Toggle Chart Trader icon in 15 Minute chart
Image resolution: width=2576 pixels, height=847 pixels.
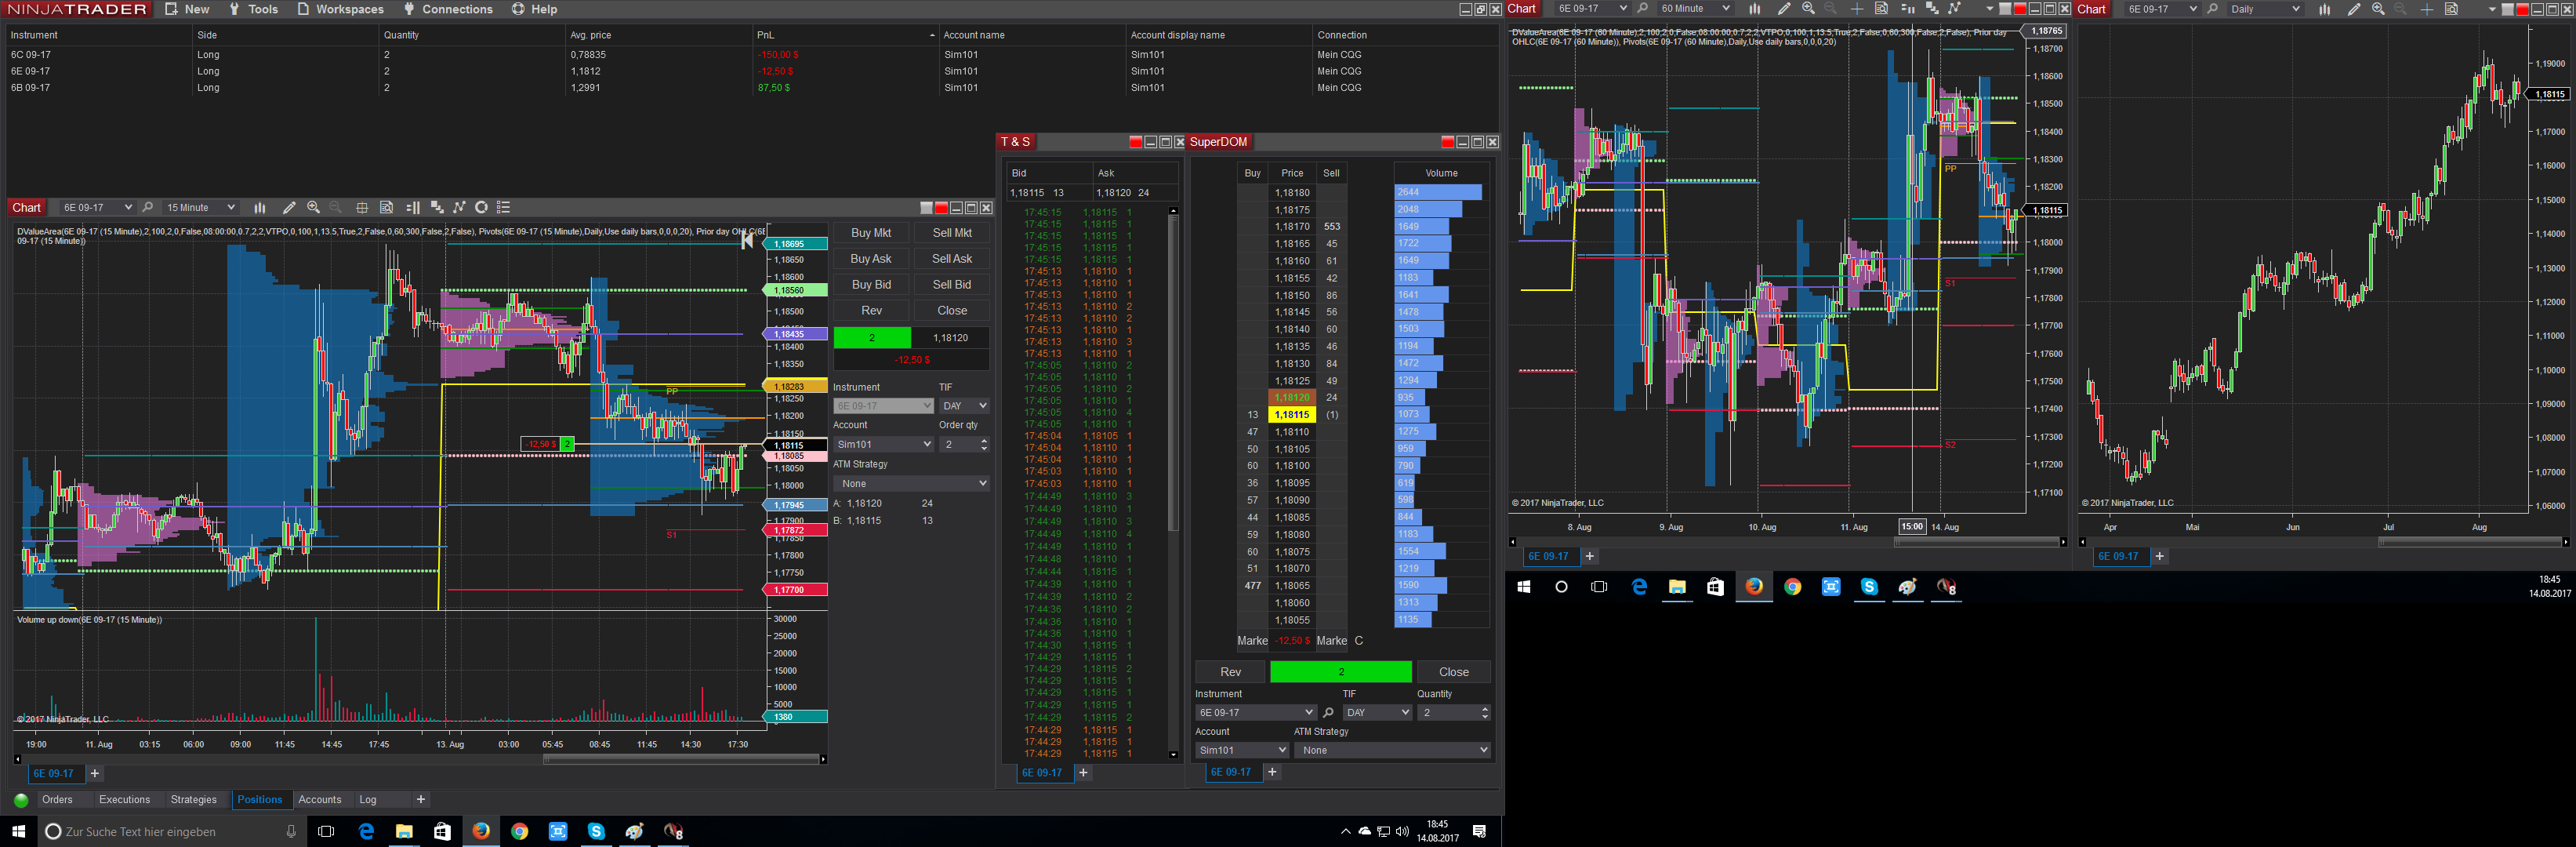click(412, 208)
